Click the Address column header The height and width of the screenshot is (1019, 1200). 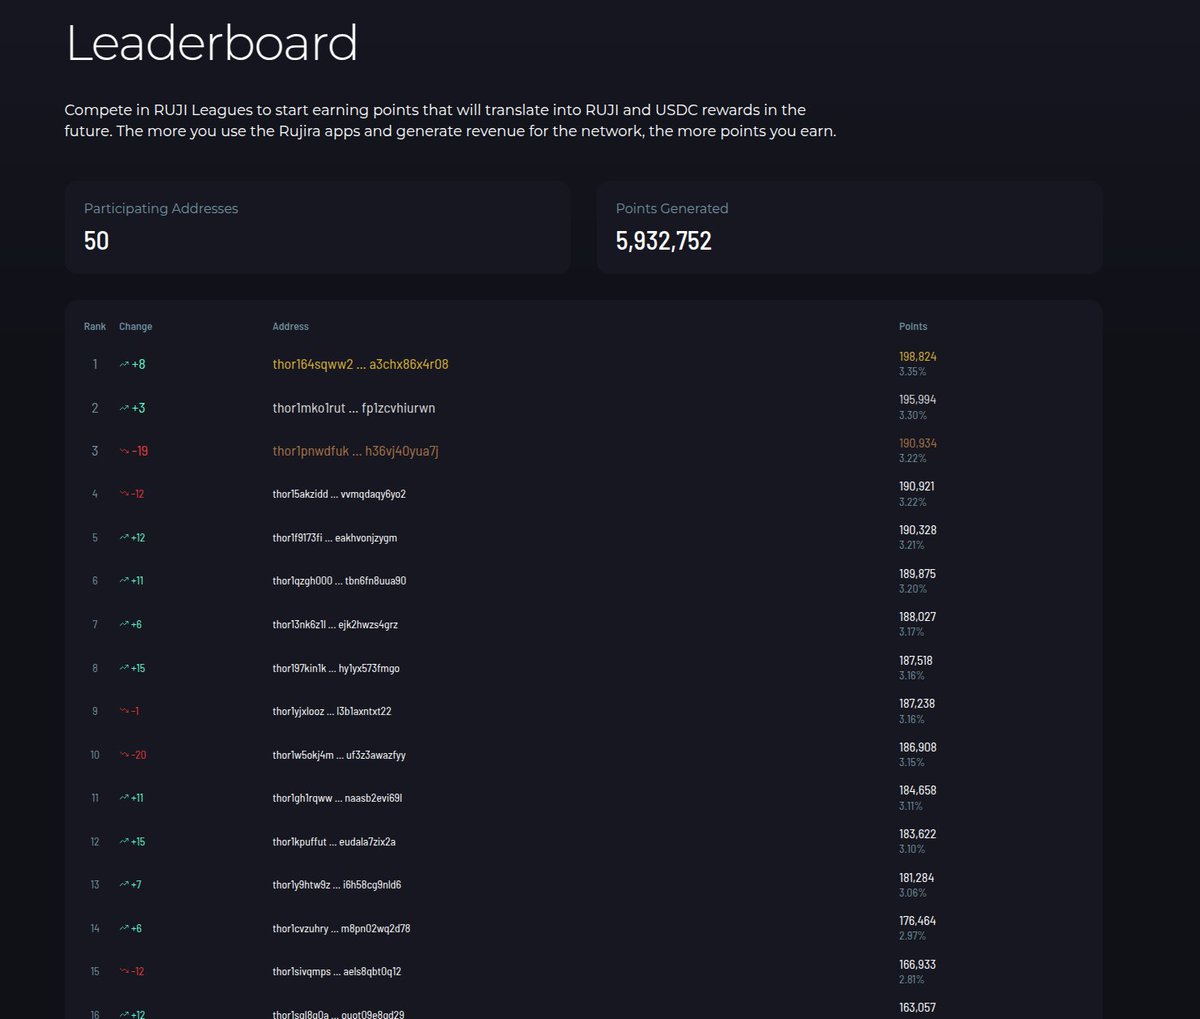pos(291,327)
